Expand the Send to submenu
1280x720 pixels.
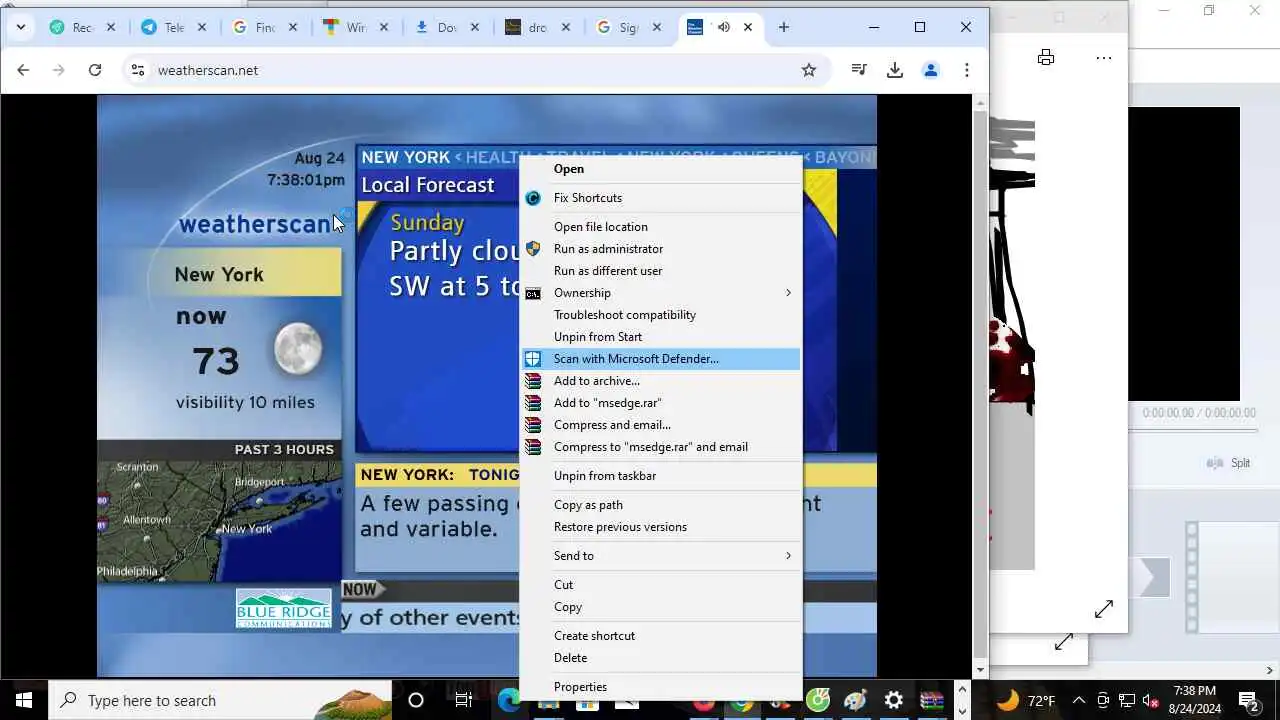pos(661,556)
